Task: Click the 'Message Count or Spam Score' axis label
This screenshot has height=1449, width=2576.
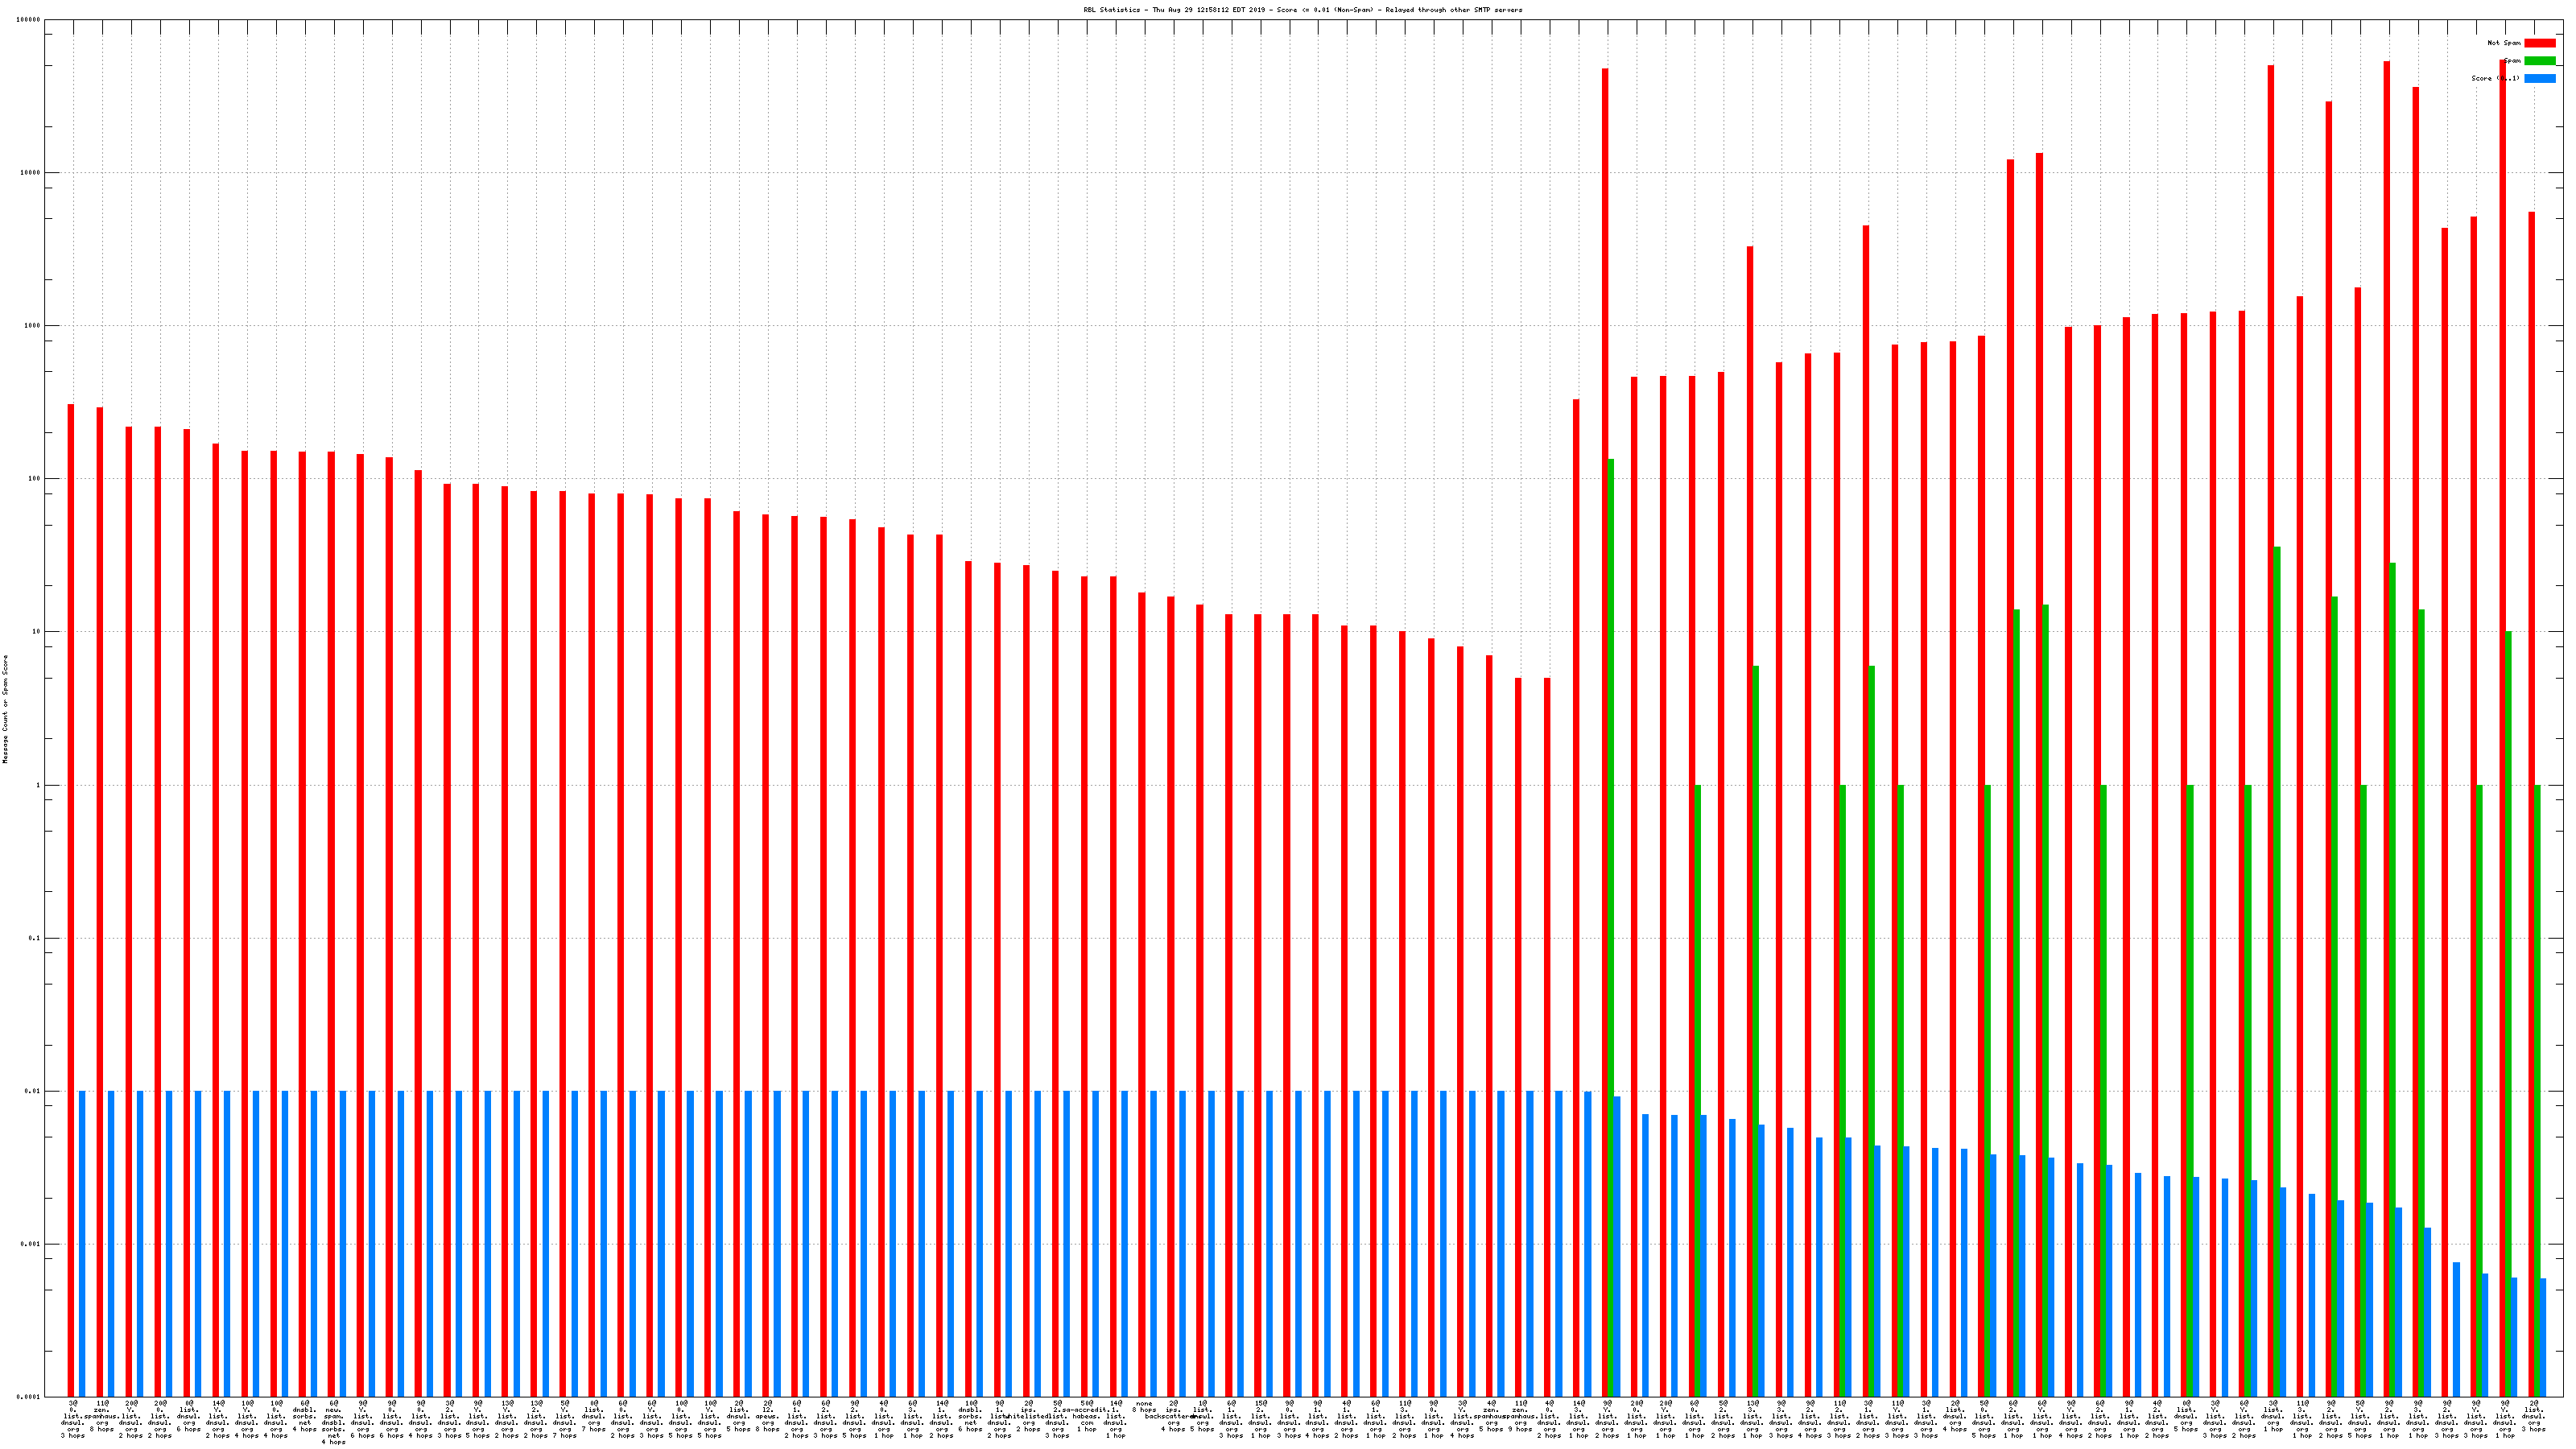Action: tap(5, 709)
